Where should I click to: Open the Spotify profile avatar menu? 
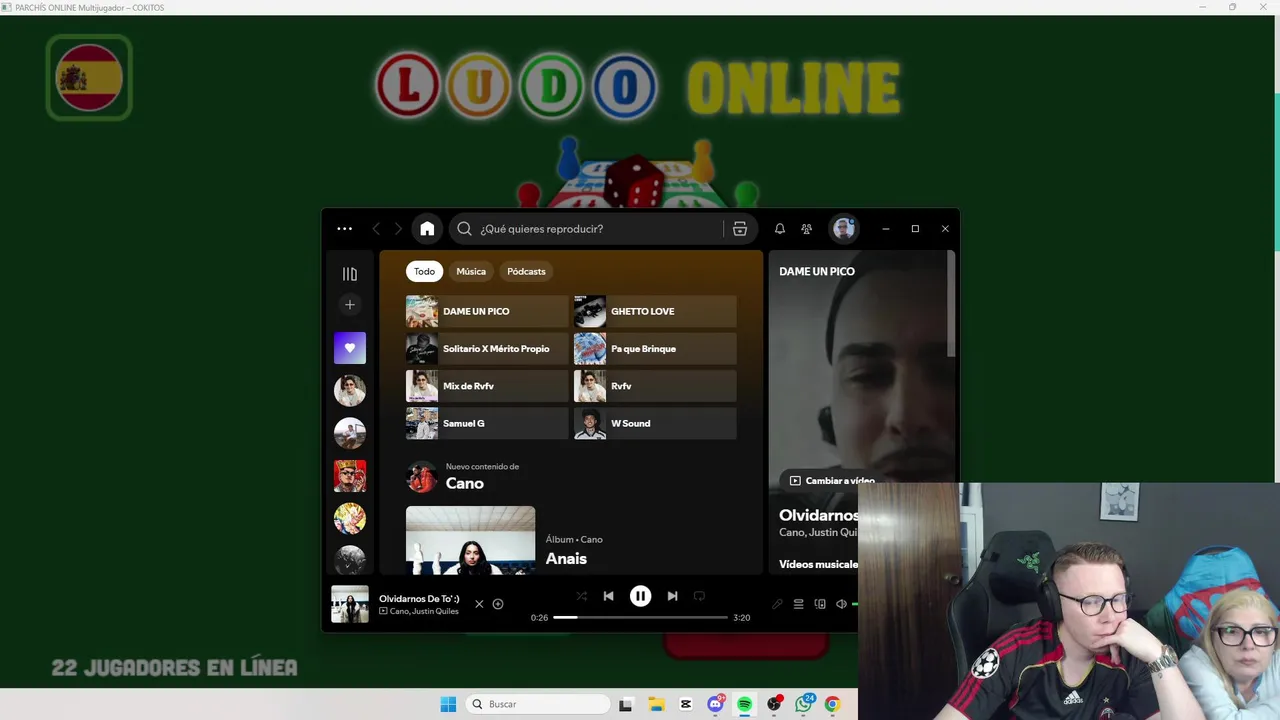coord(844,229)
